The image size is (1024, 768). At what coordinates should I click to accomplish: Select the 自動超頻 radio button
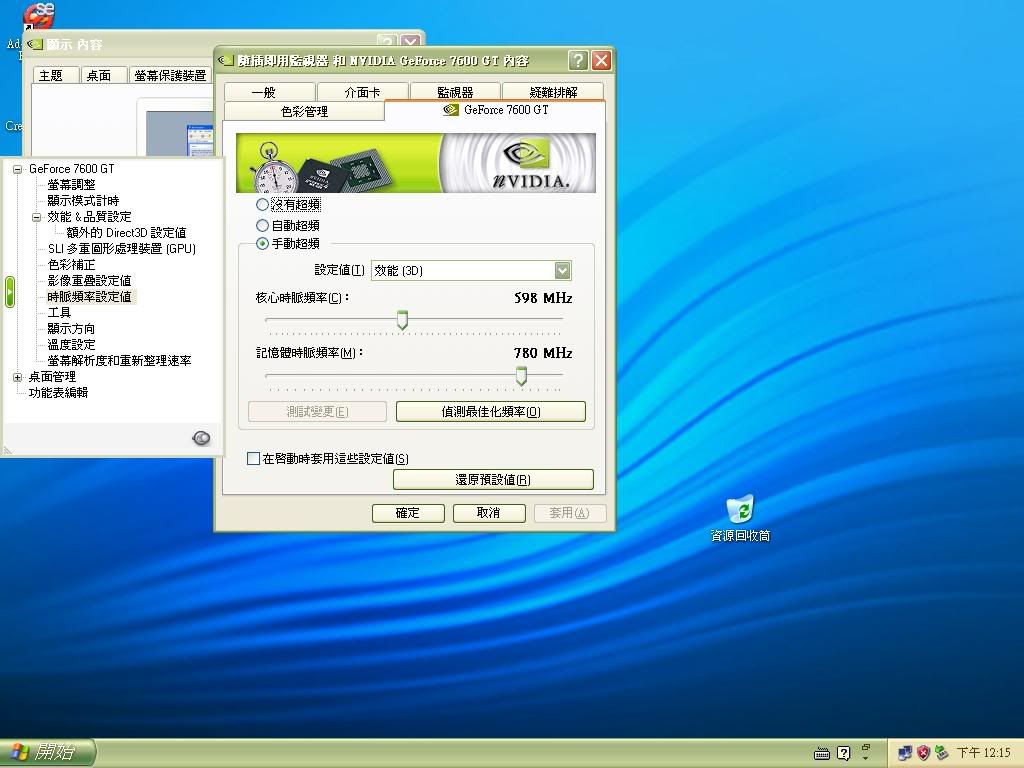pos(263,226)
